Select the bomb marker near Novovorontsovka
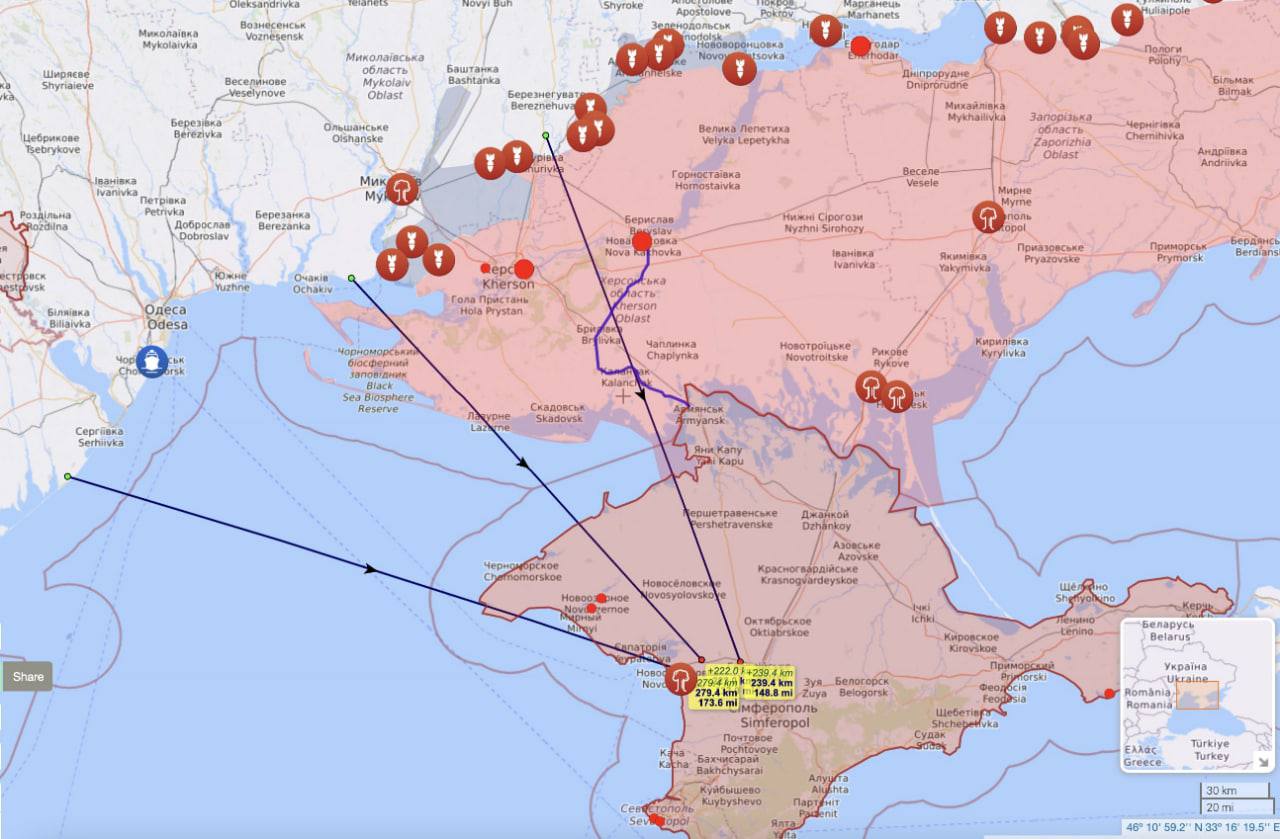 pyautogui.click(x=739, y=69)
